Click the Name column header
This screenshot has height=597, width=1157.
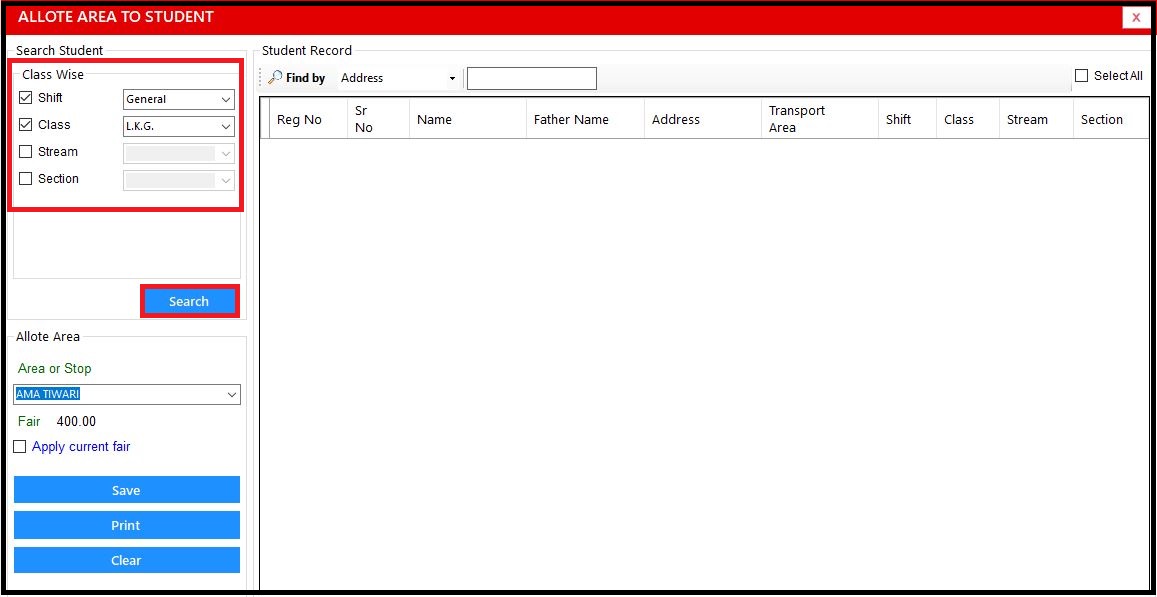coord(468,119)
